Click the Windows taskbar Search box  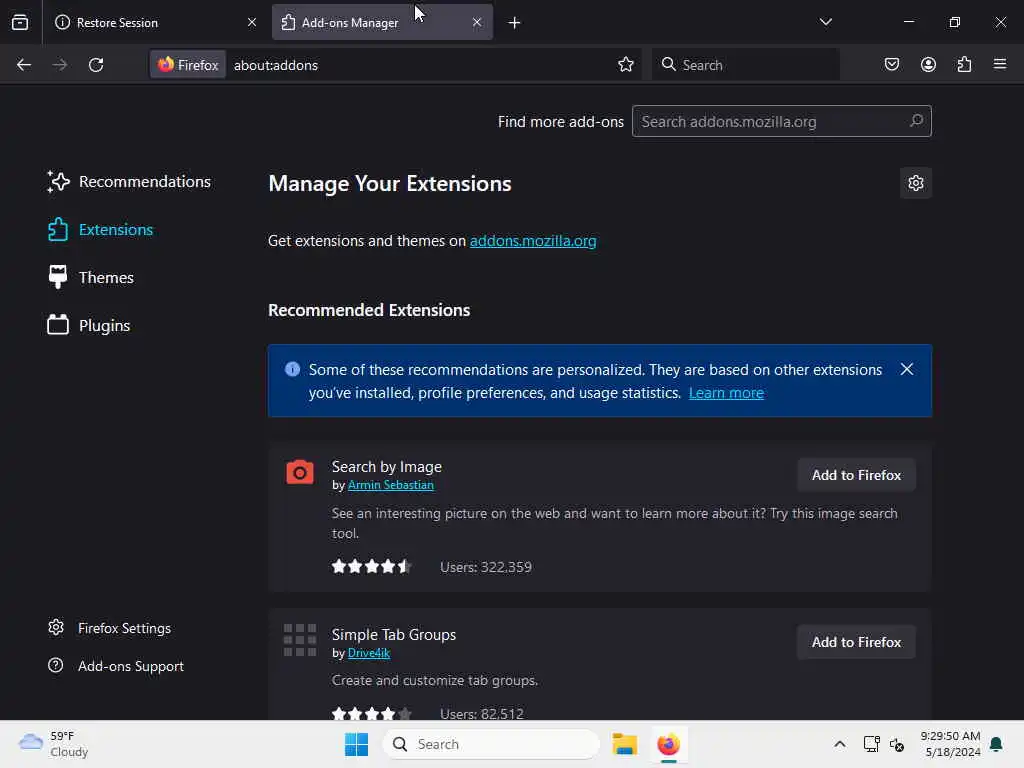[491, 744]
